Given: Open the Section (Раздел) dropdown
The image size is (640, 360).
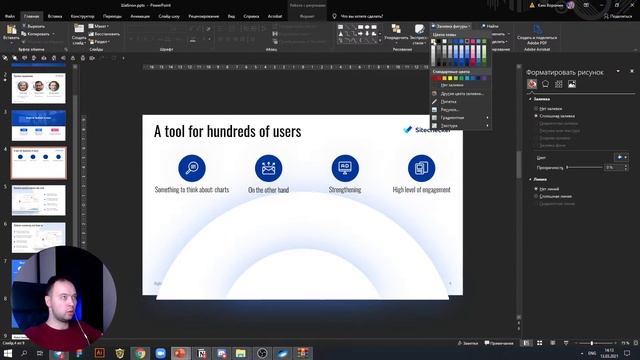Looking at the screenshot, I should pos(100,42).
